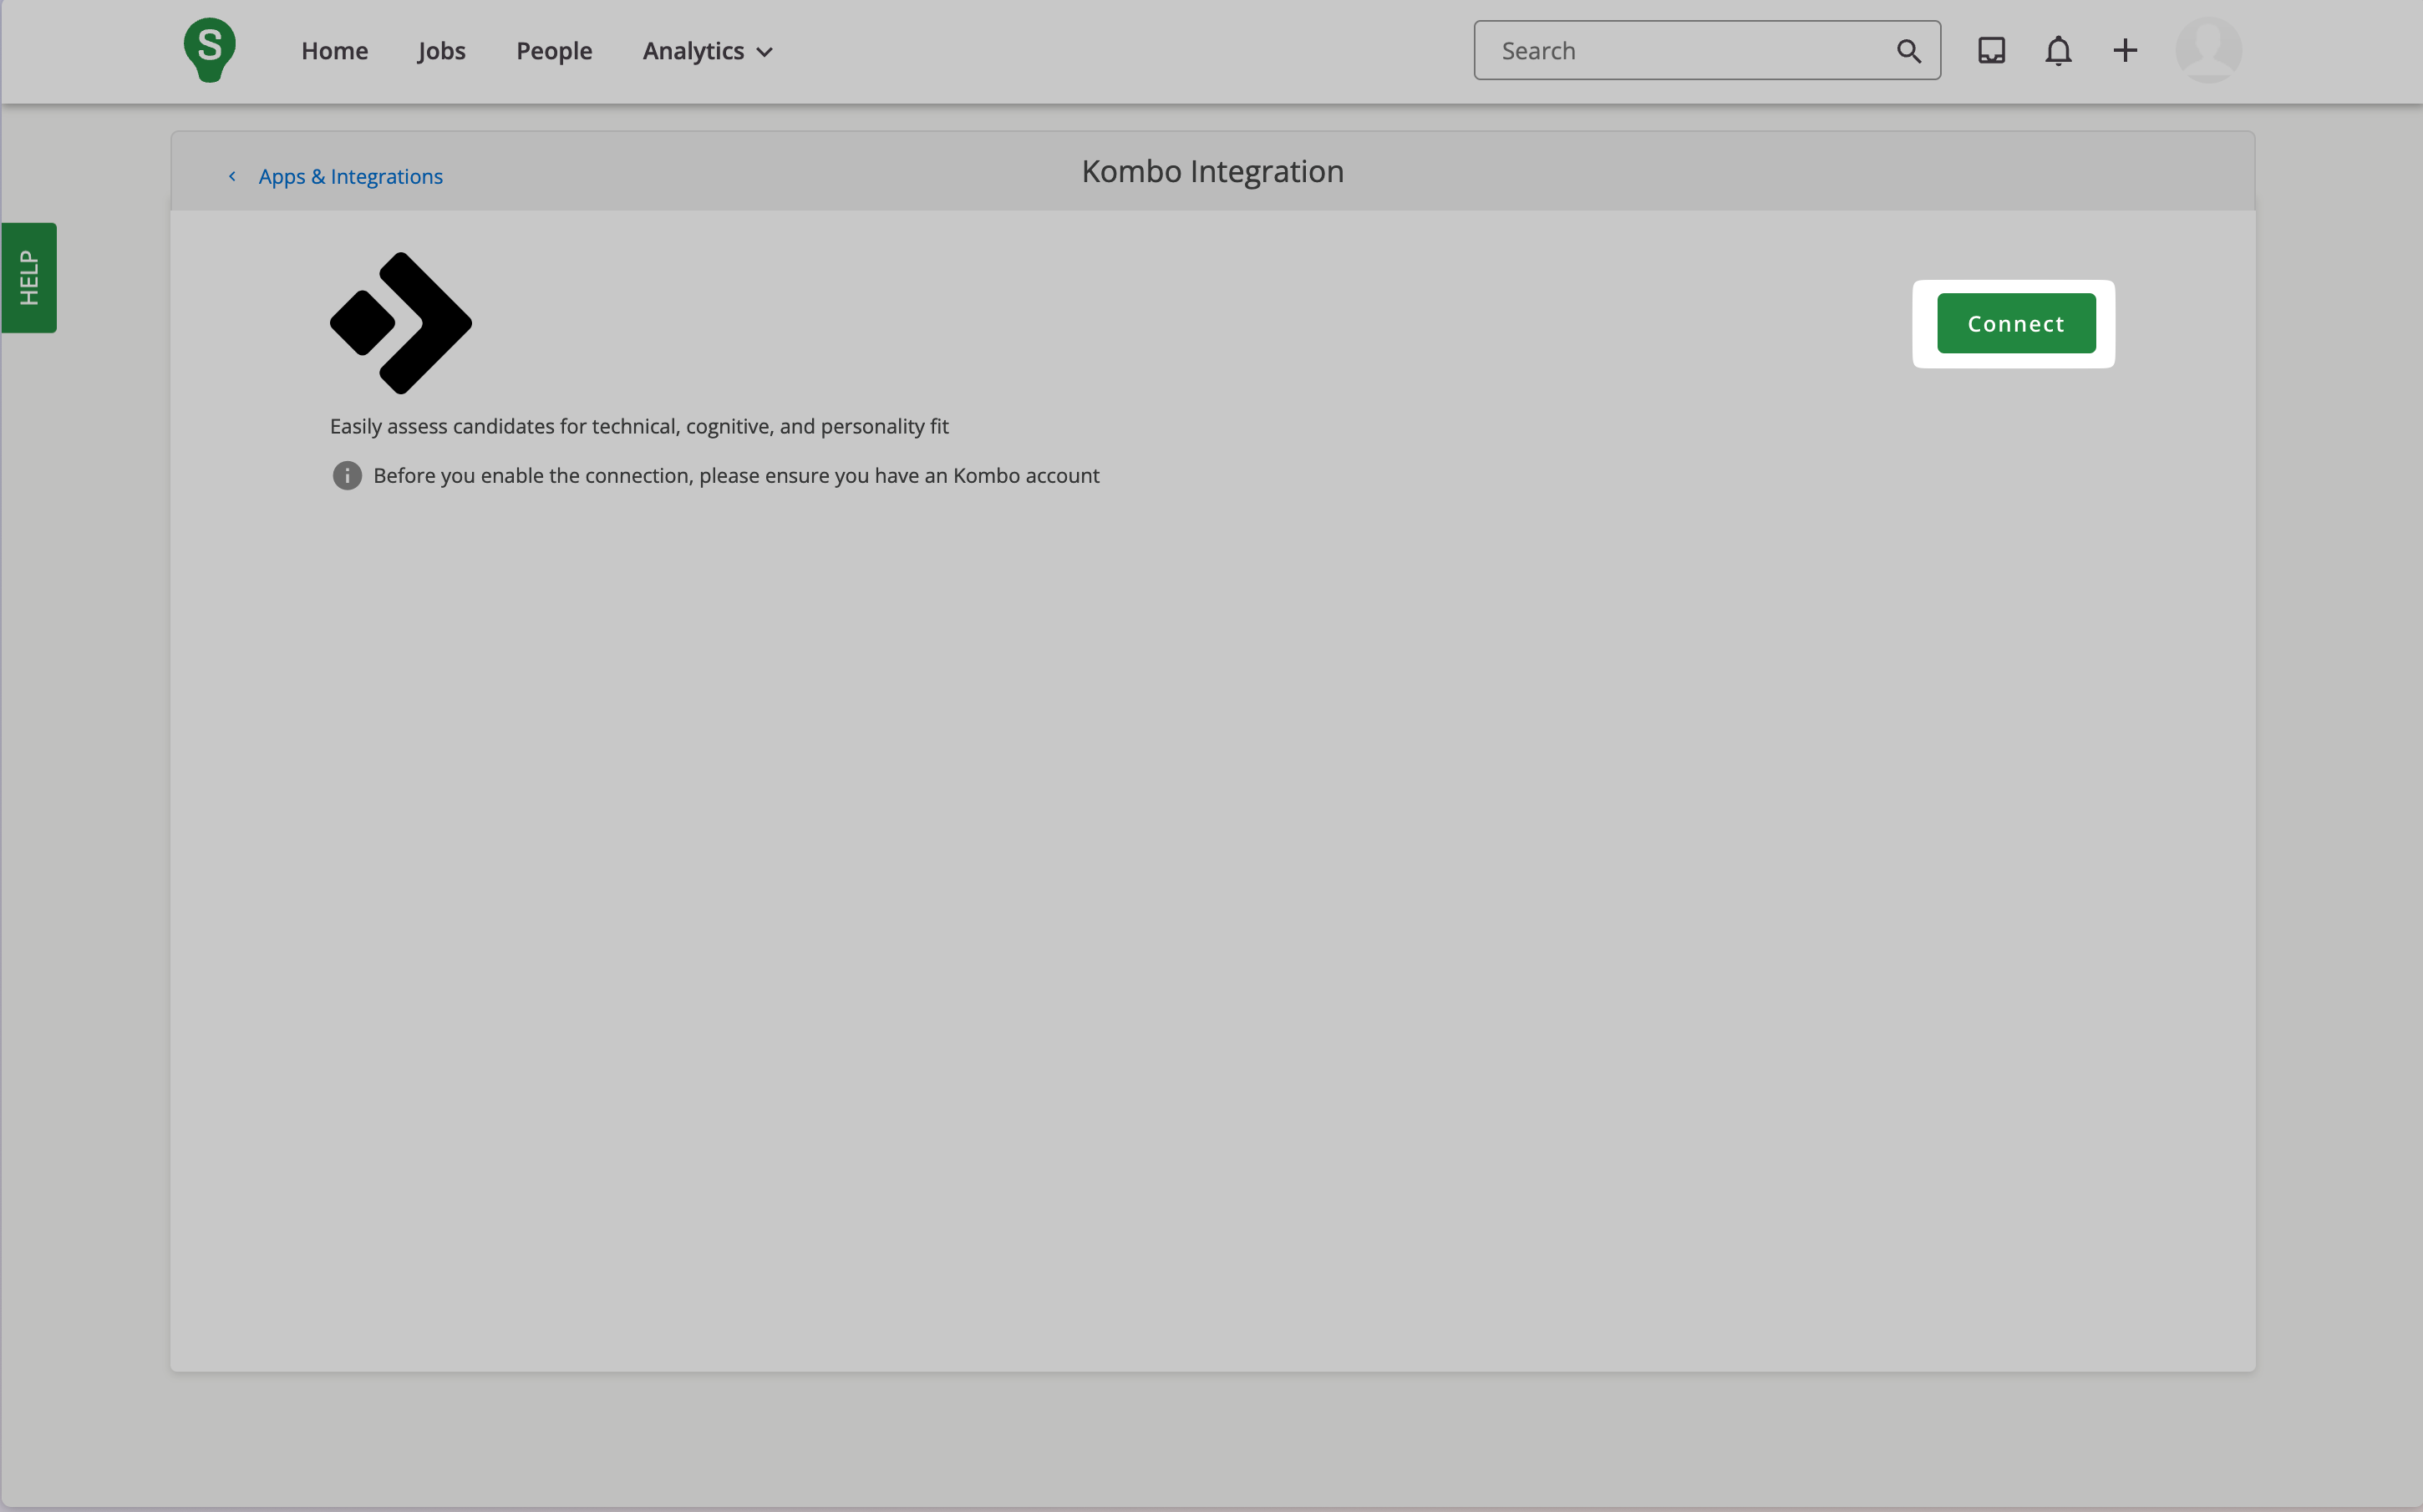Go back to Apps & Integrations
Viewport: 2423px width, 1512px height.
coord(350,177)
